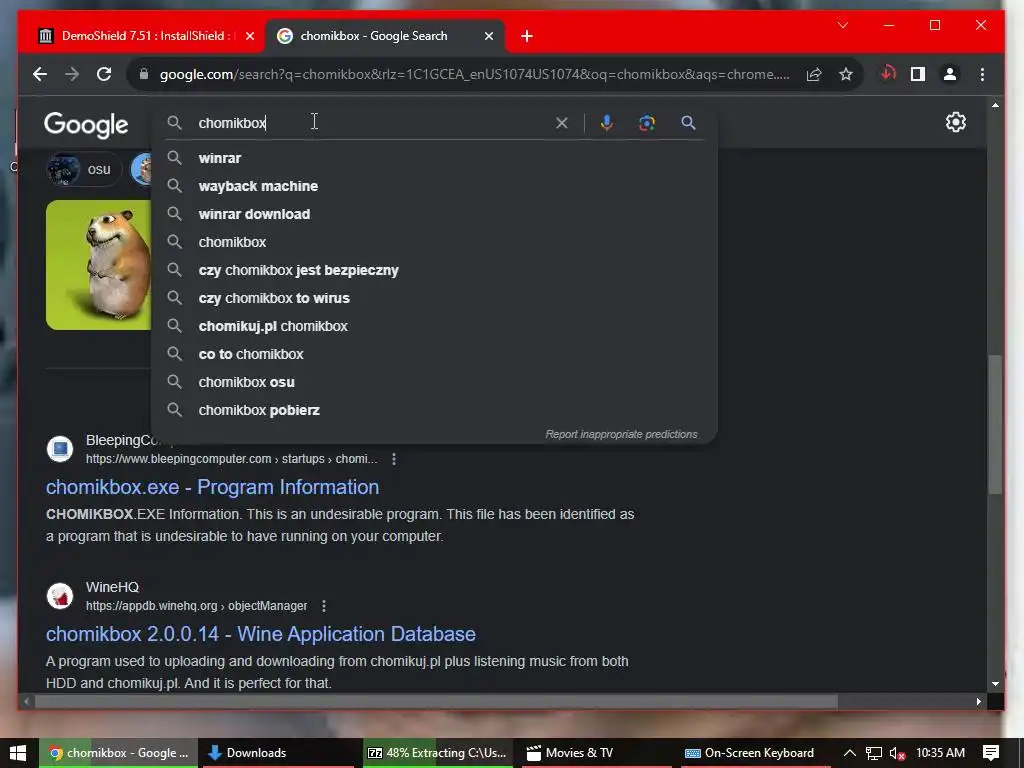Click the muted volume tray icon

pyautogui.click(x=897, y=754)
